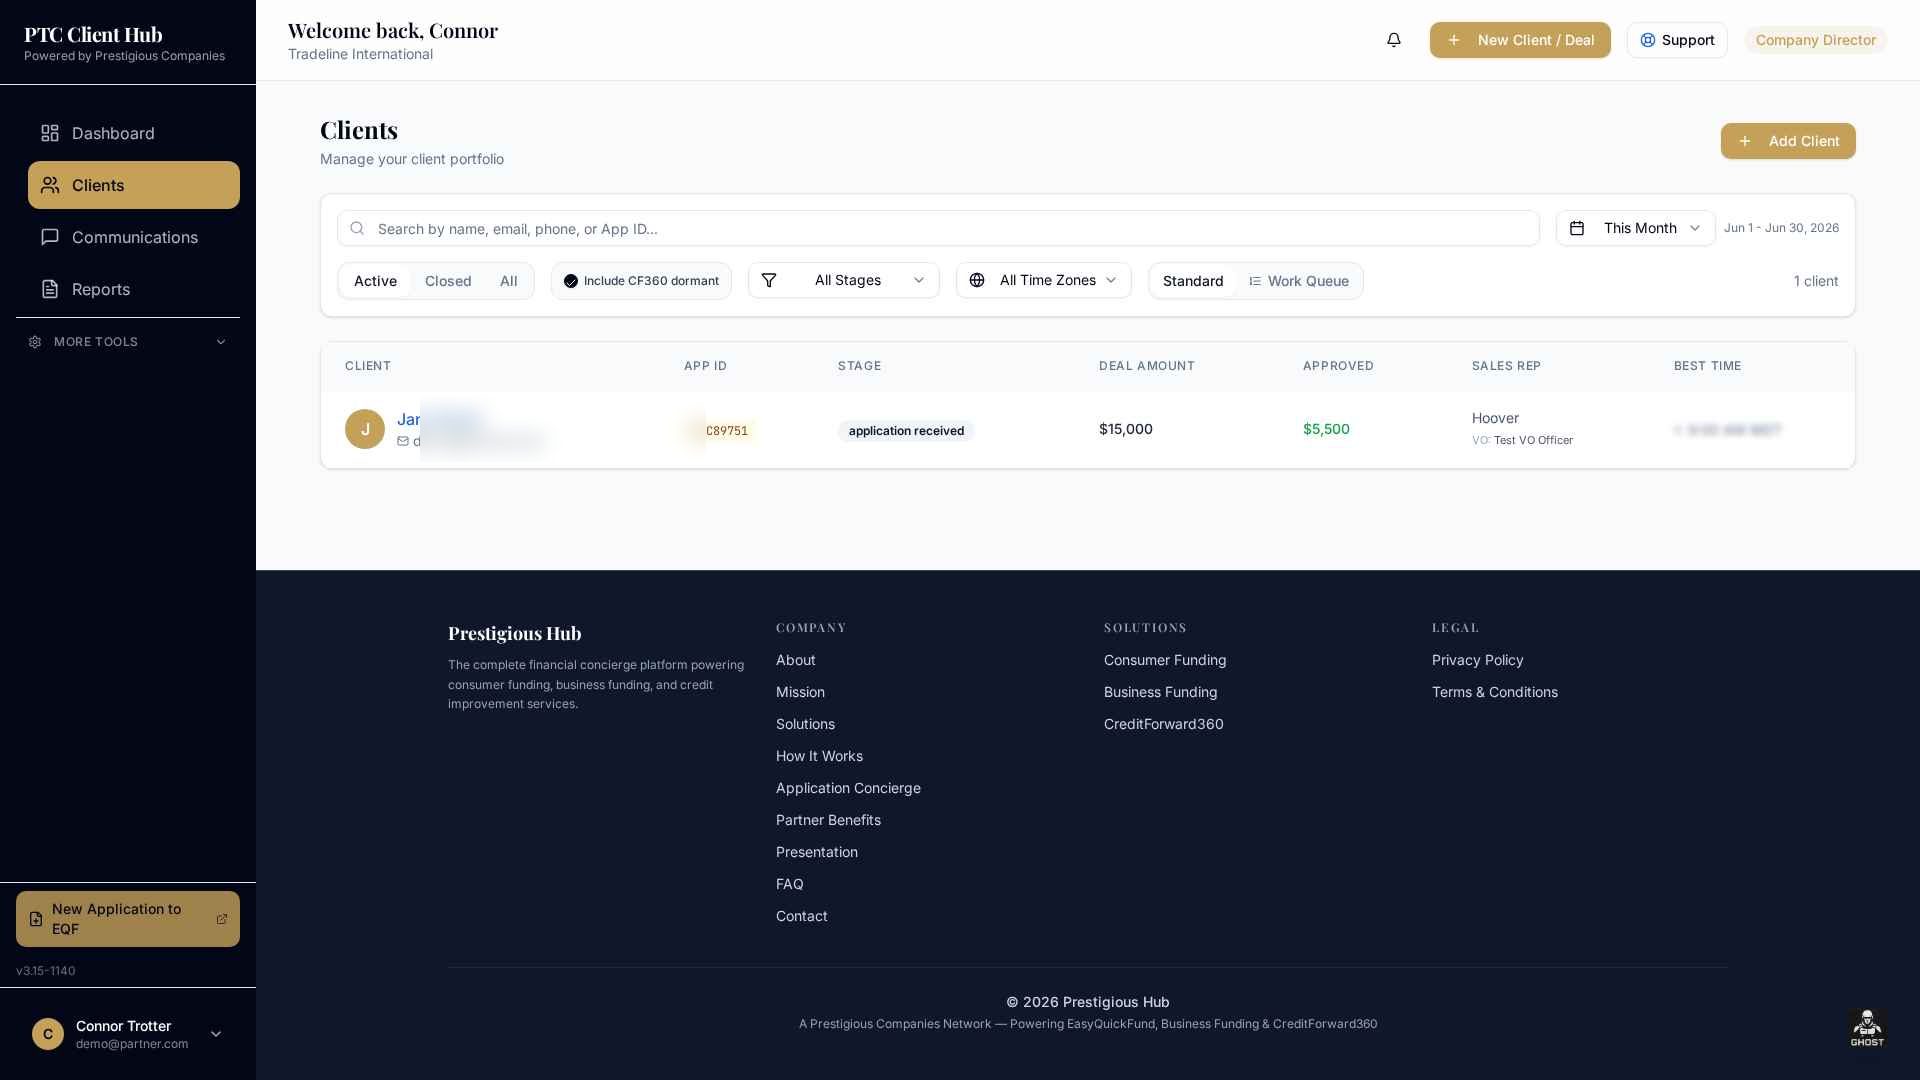Click external link icon on New Application to EQF
This screenshot has width=1920, height=1080.
pyautogui.click(x=222, y=919)
